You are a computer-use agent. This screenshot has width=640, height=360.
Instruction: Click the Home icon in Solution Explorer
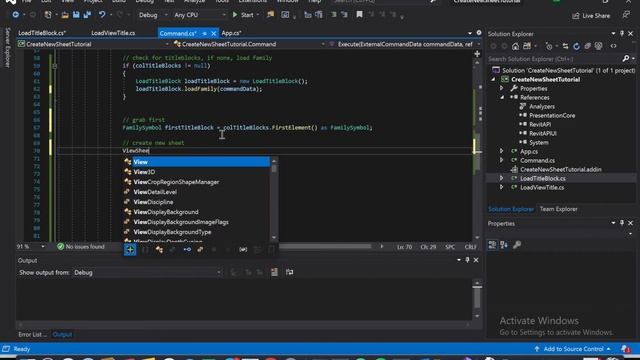click(x=516, y=47)
